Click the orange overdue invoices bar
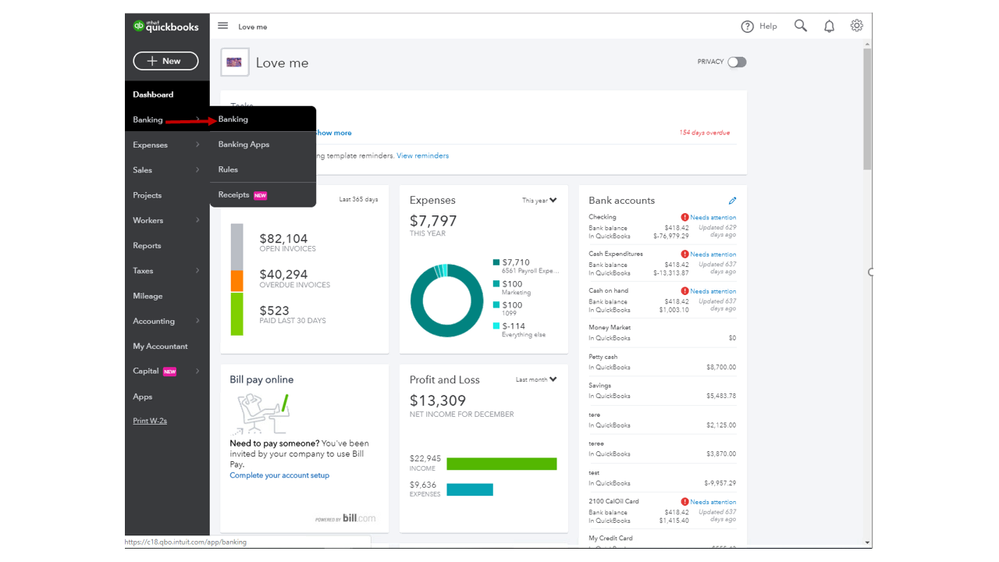 pyautogui.click(x=236, y=281)
